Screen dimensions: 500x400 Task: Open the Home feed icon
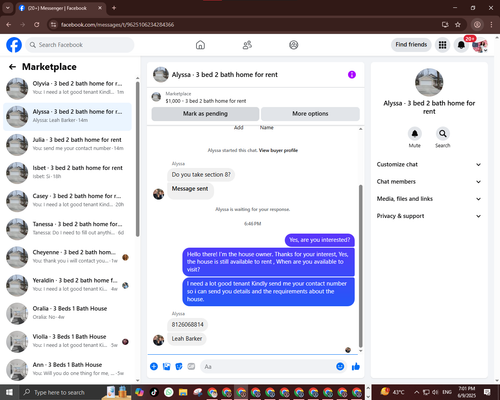click(200, 45)
